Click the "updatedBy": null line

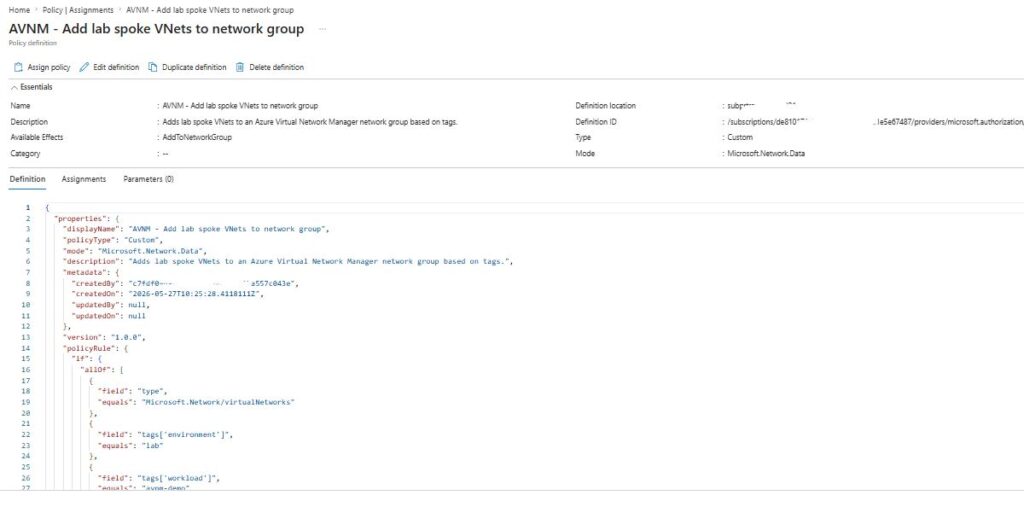click(110, 305)
